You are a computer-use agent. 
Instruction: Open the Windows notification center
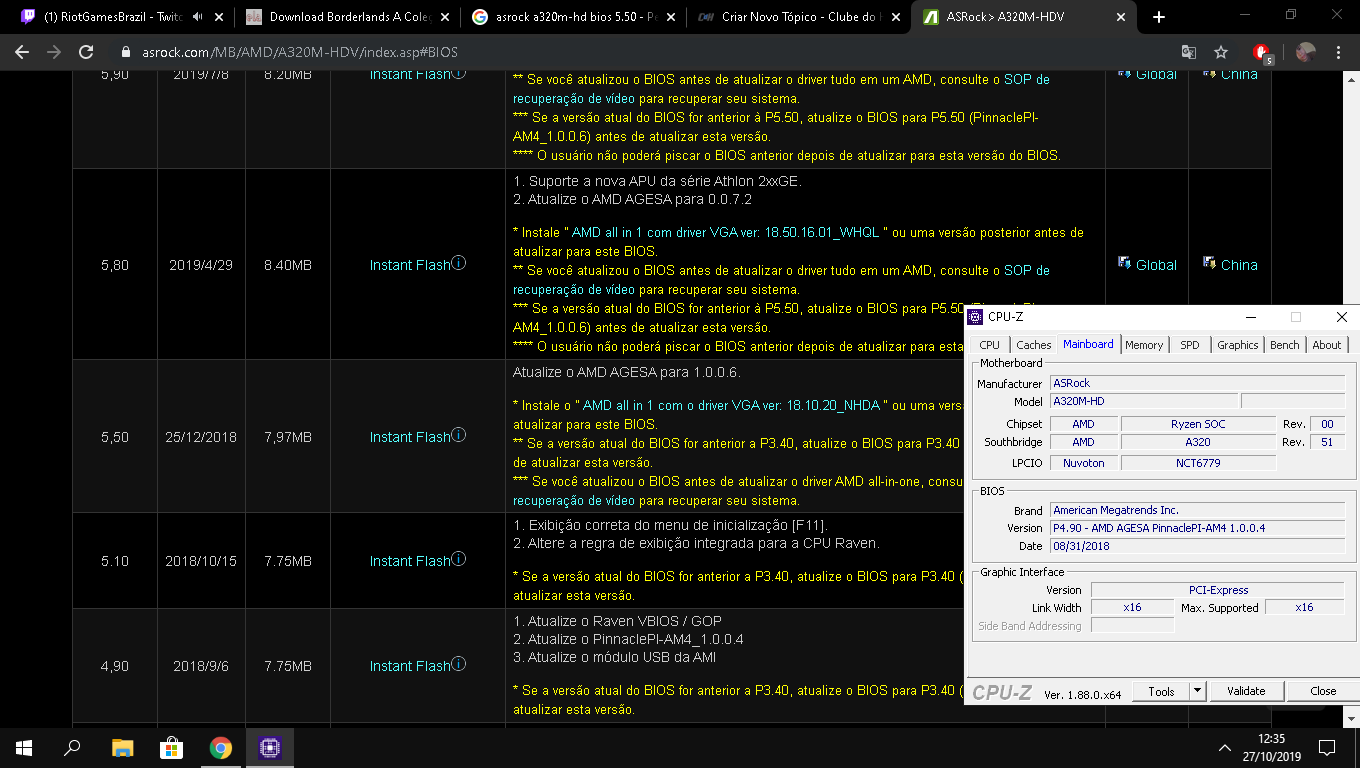(x=1327, y=747)
